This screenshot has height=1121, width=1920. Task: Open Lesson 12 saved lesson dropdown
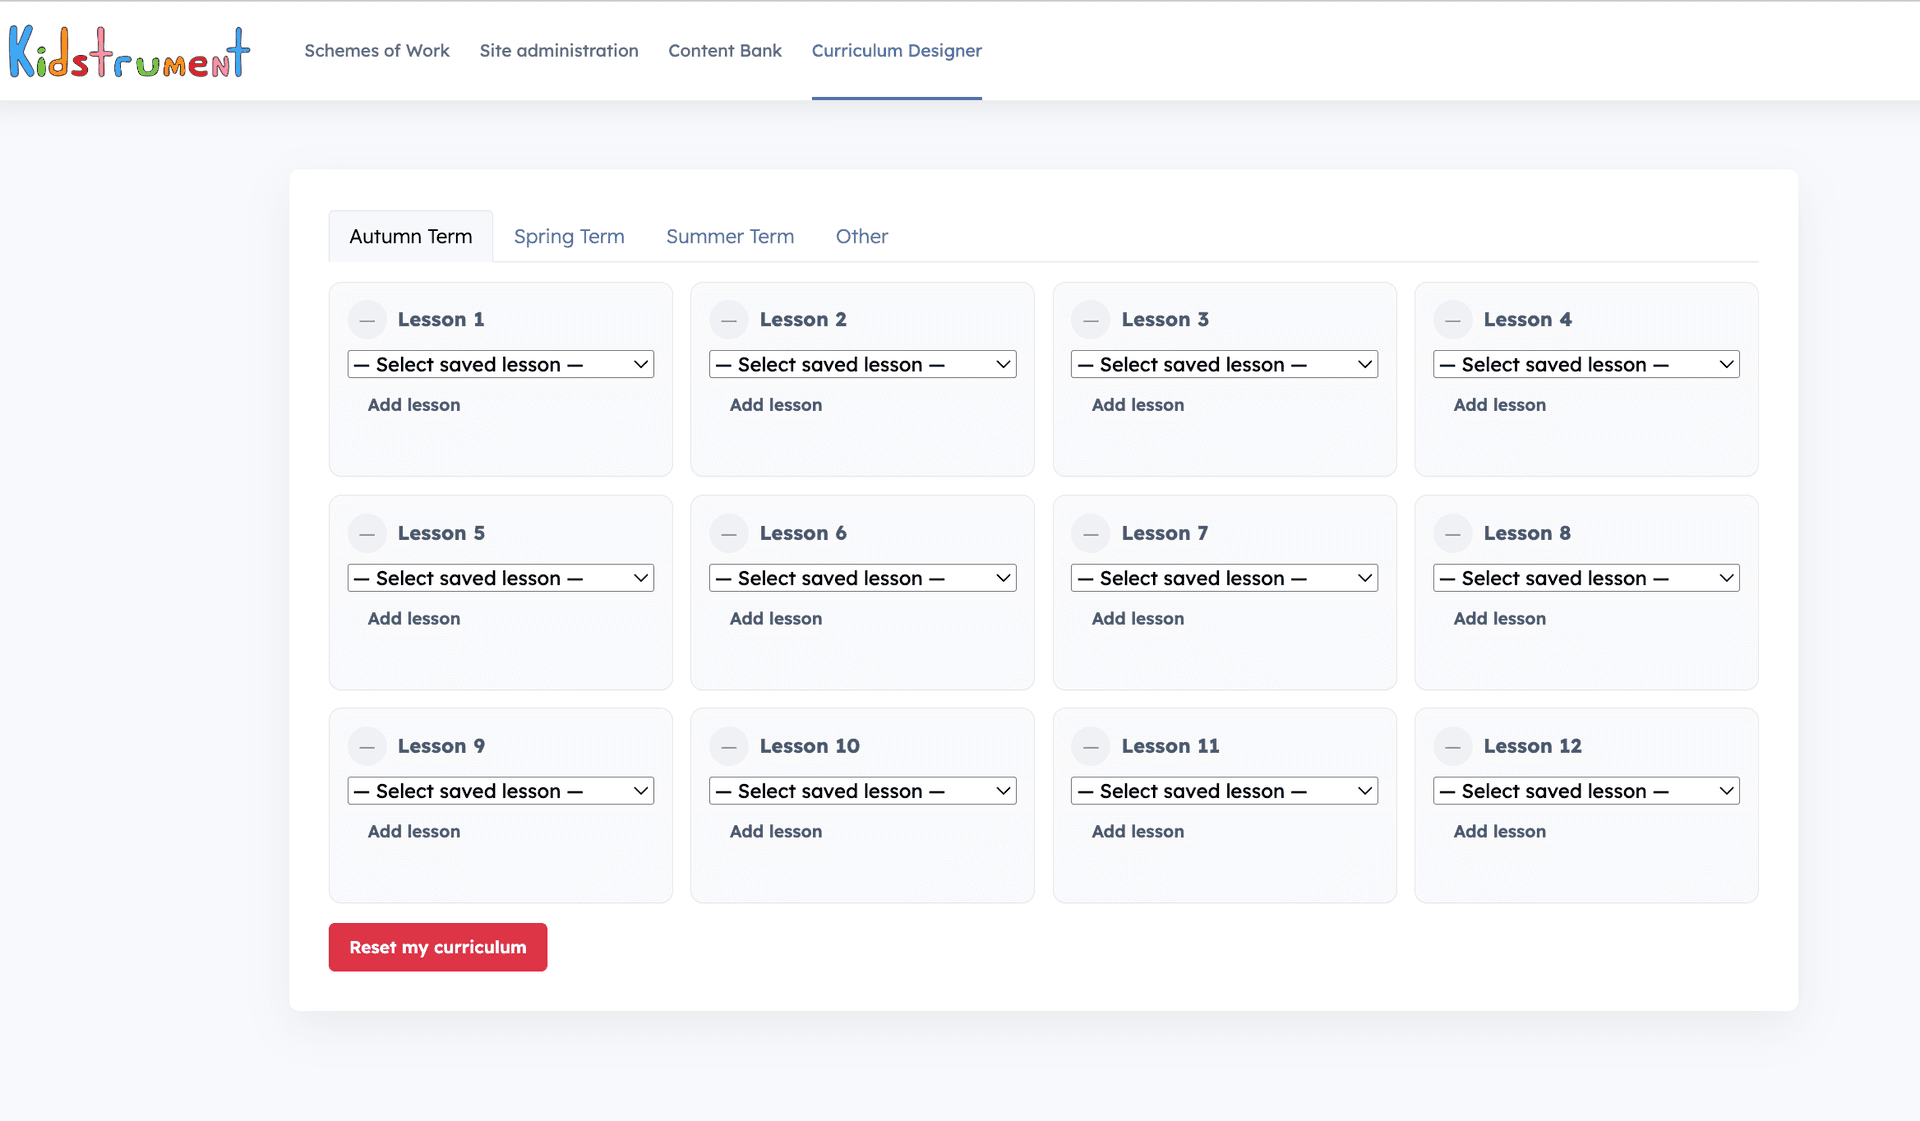[x=1587, y=791]
